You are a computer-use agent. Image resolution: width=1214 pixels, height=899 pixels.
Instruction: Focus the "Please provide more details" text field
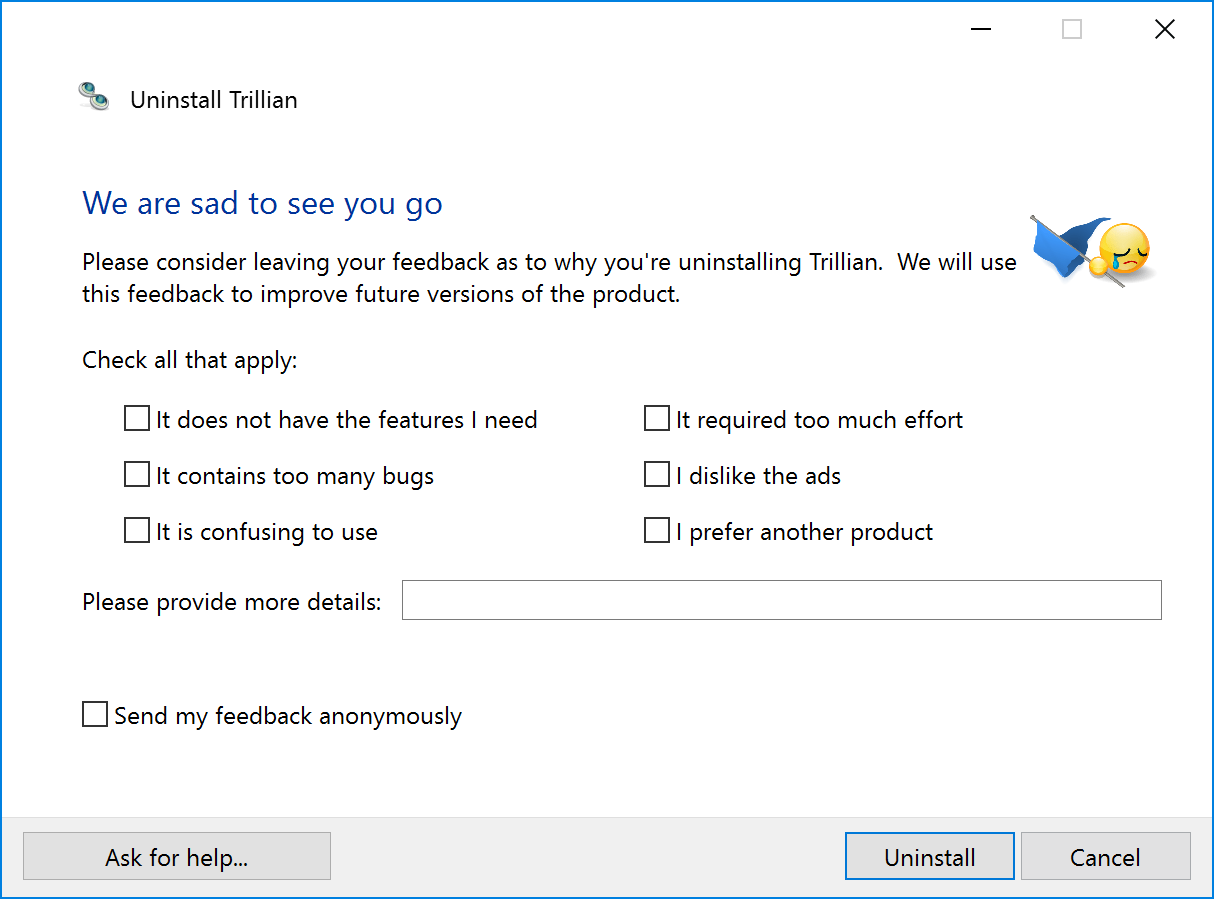[782, 600]
